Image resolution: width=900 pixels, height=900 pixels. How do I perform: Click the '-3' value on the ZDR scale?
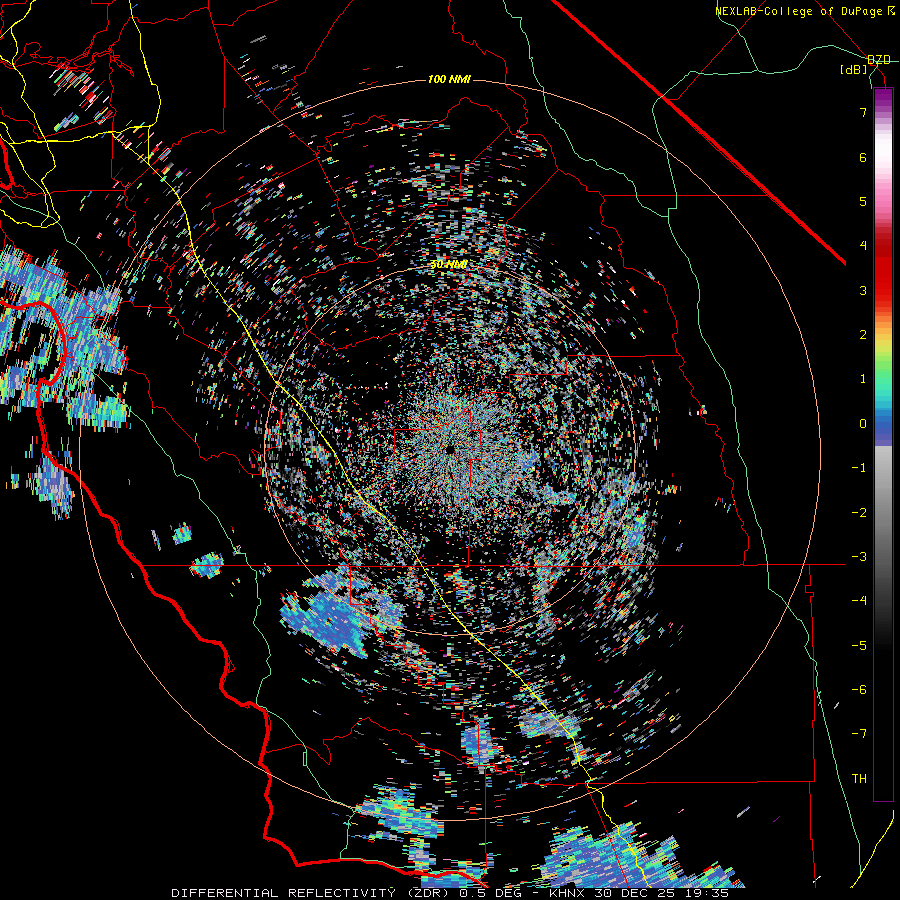(x=859, y=557)
